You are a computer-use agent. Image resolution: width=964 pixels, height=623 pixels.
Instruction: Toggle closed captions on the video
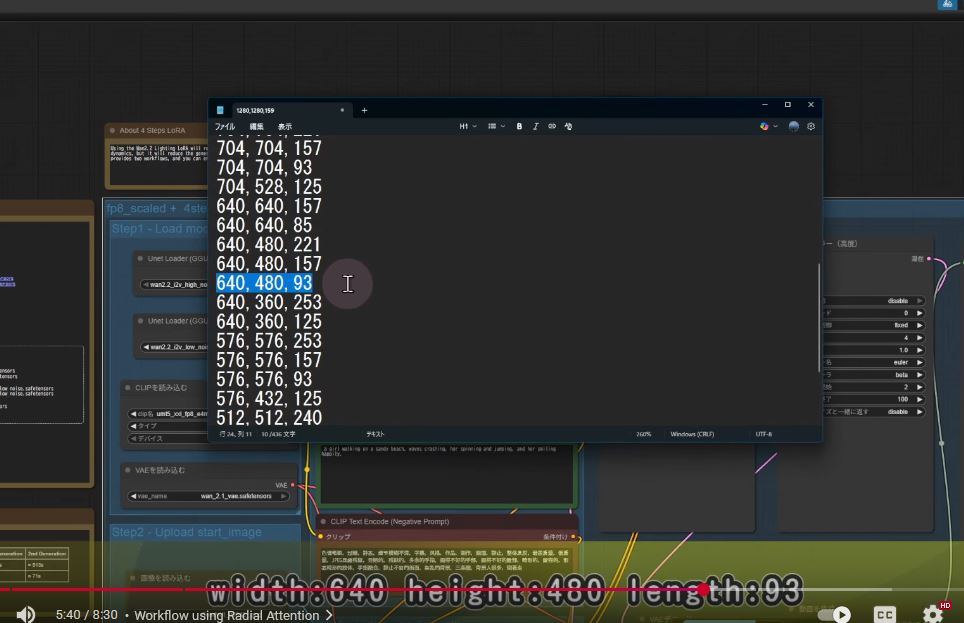point(884,614)
